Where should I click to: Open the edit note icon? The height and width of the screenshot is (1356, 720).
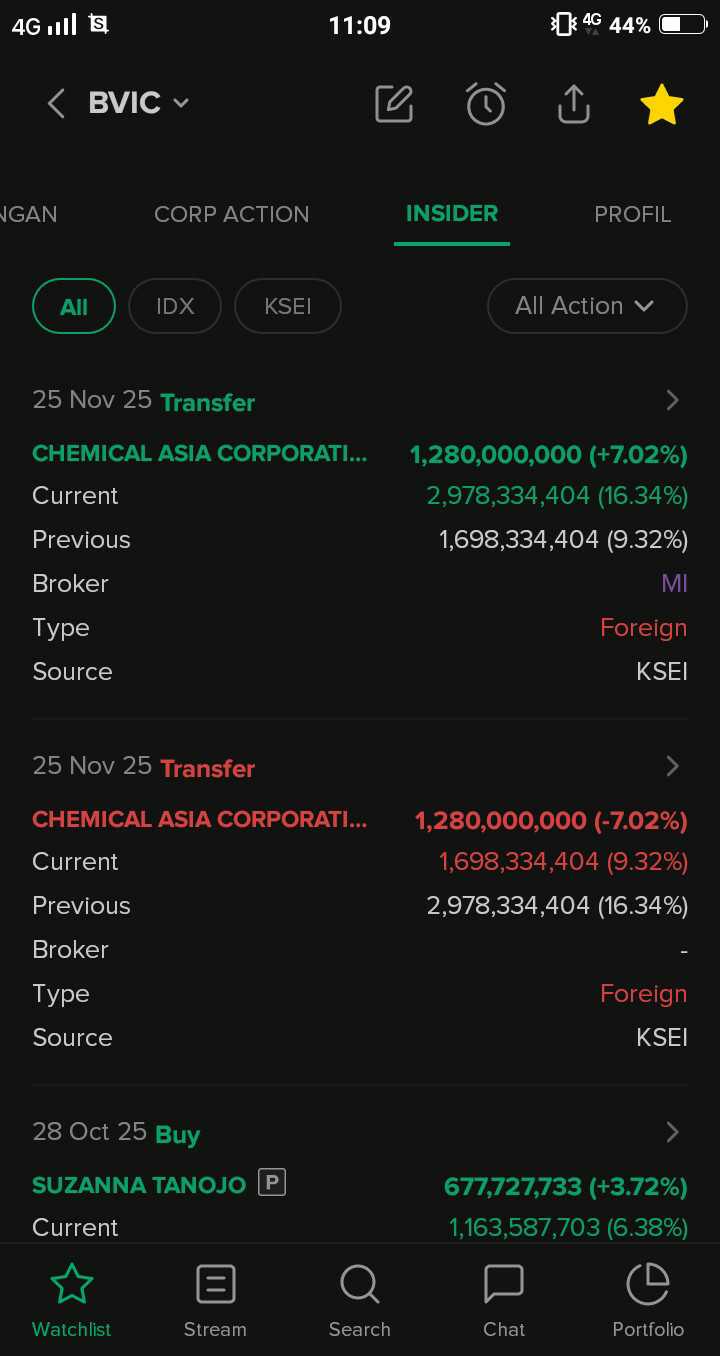[x=394, y=103]
